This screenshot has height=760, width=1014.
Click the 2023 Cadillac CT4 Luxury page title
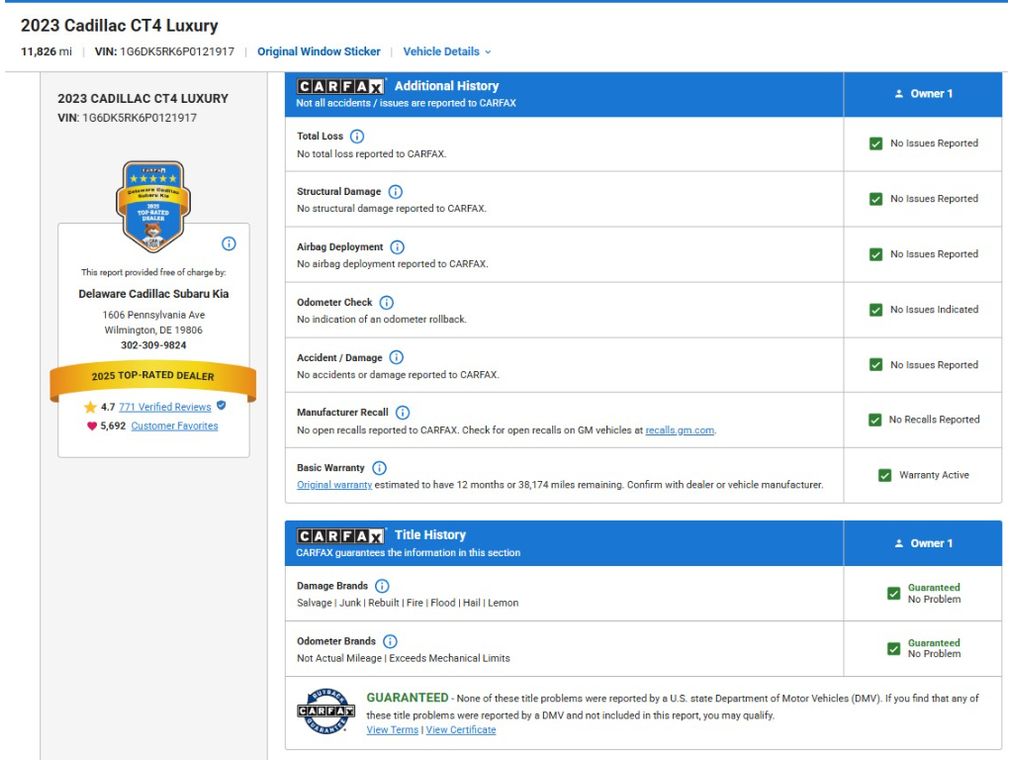tap(120, 26)
